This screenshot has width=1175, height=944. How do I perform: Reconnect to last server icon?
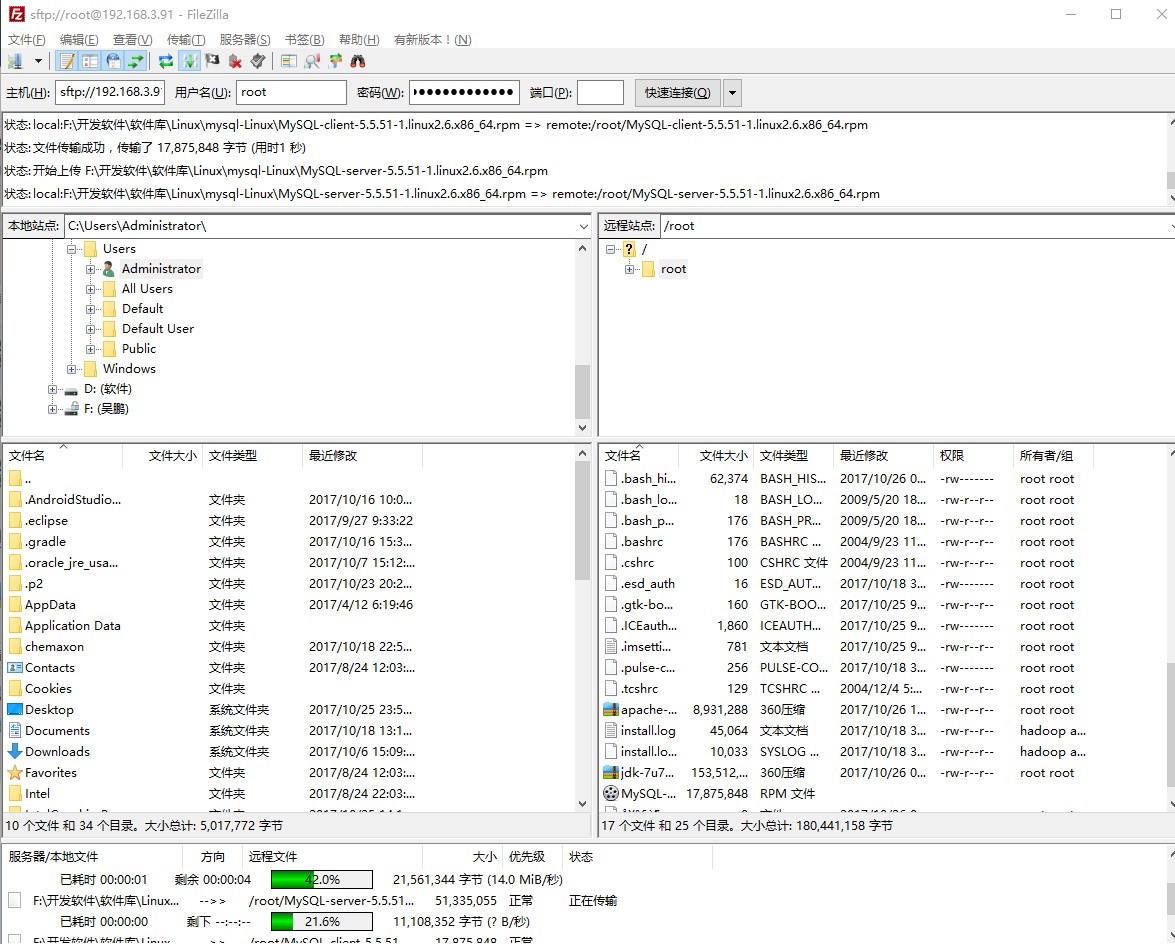[x=258, y=61]
